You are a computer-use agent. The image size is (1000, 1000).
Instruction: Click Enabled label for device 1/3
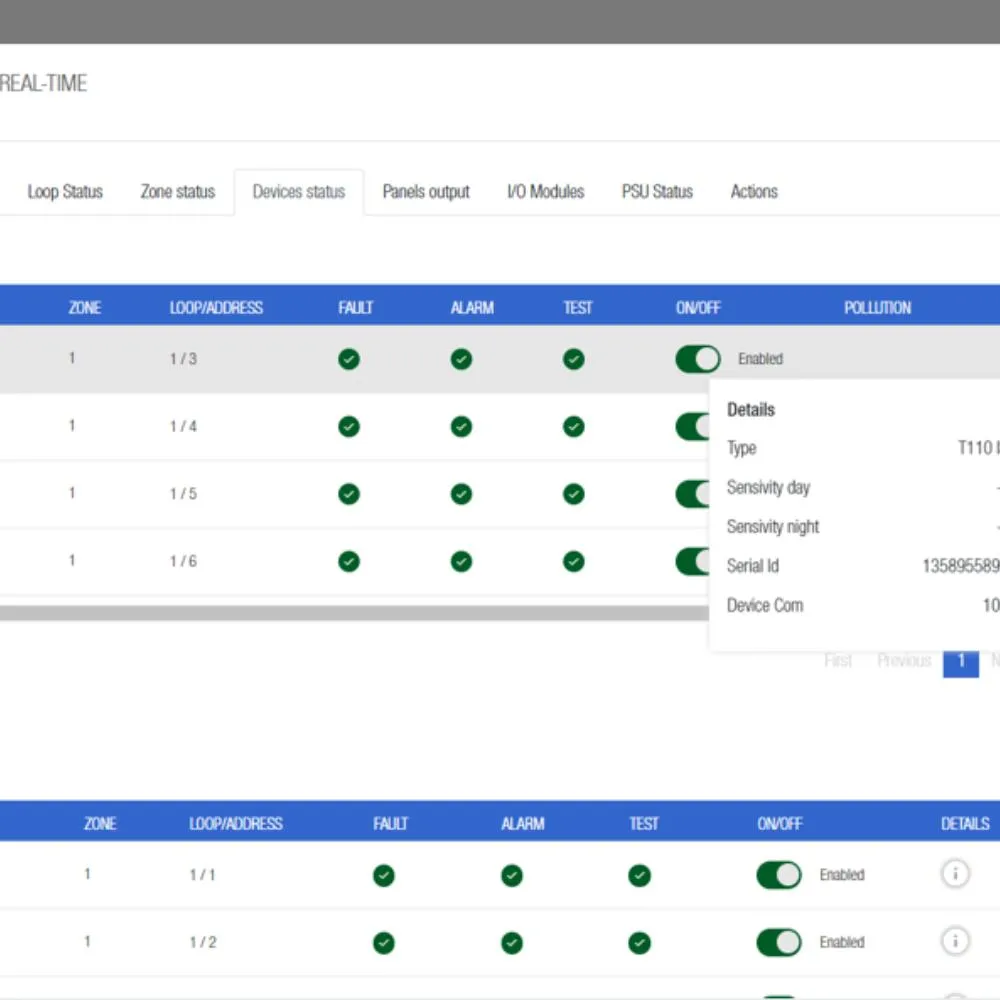[x=760, y=359]
